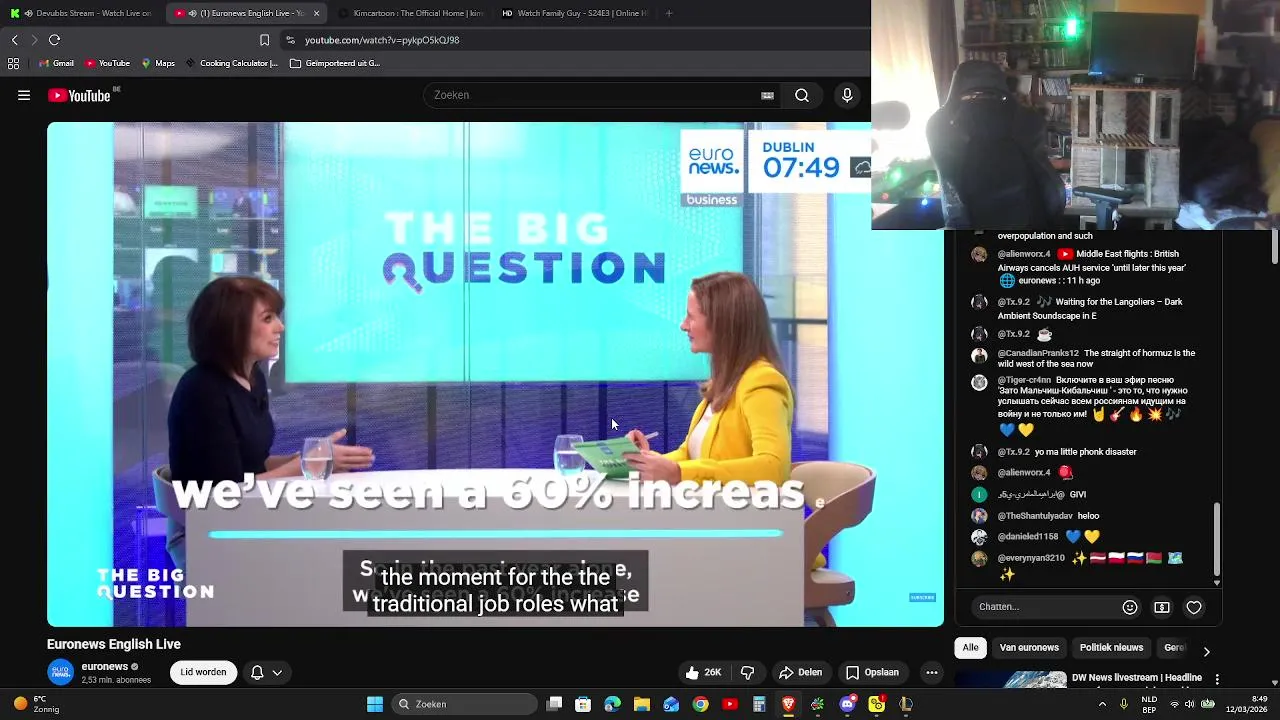The height and width of the screenshot is (720, 1280).
Task: Open File Explorer from the taskbar
Action: pos(642,704)
